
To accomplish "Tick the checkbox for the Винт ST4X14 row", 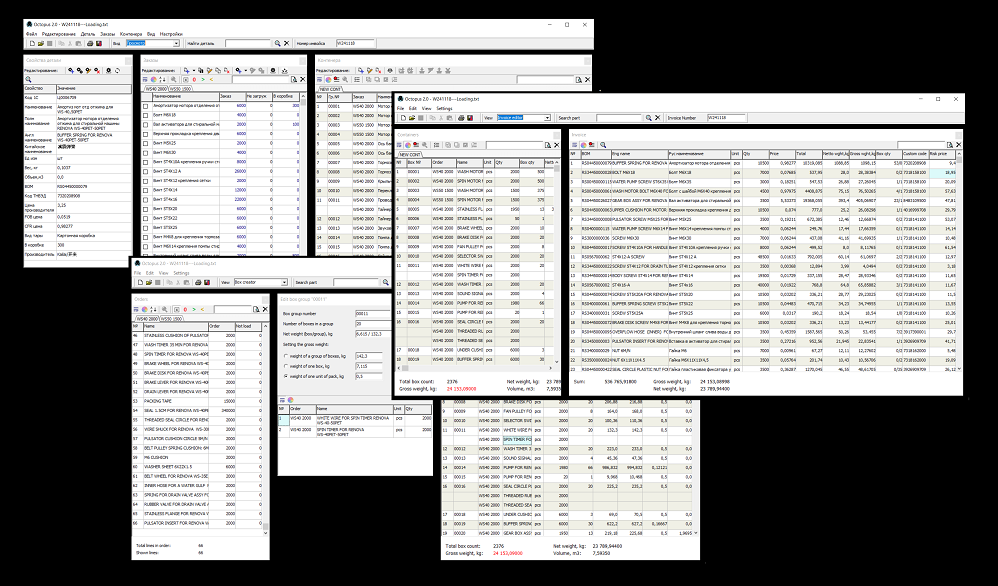I will 146,190.
